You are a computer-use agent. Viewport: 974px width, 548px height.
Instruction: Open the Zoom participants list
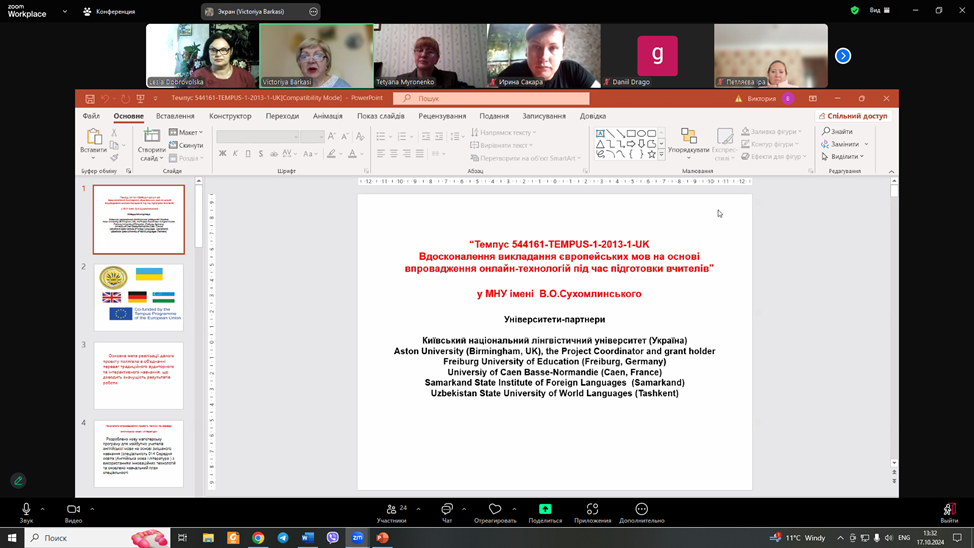[x=391, y=510]
